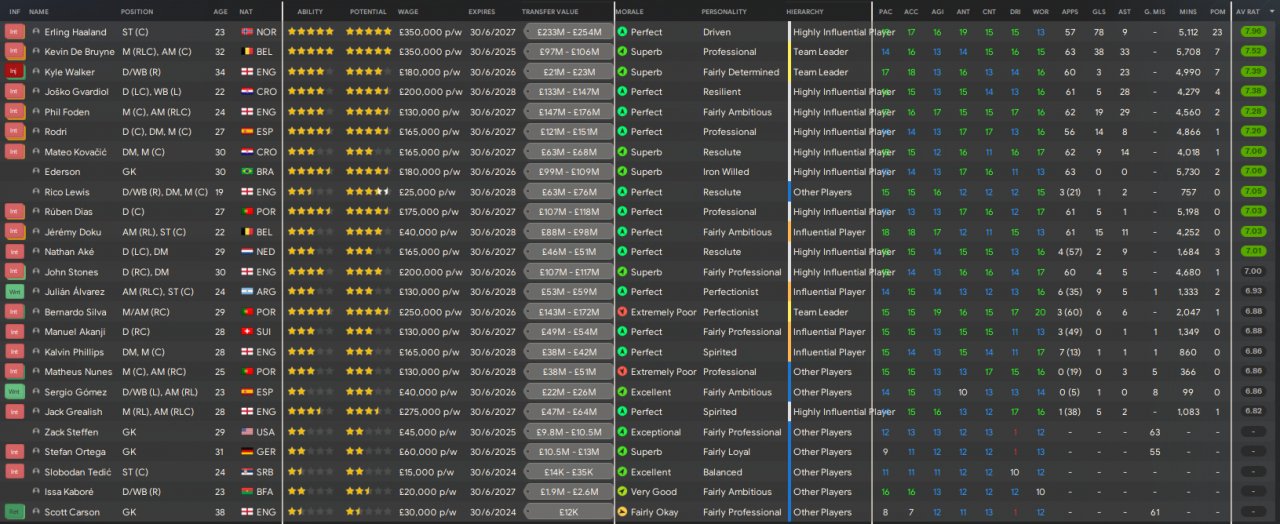Click Scott Carson's £12K transfer value

[x=569, y=512]
